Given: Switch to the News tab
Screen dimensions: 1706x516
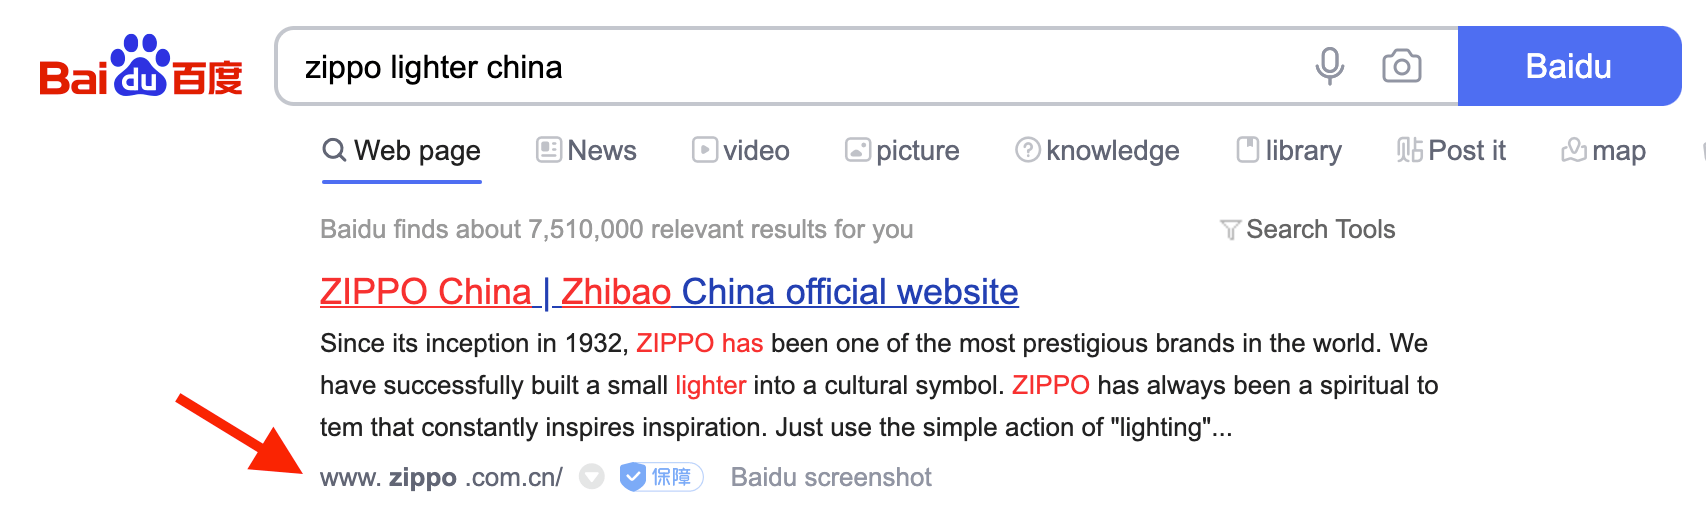Looking at the screenshot, I should (601, 150).
